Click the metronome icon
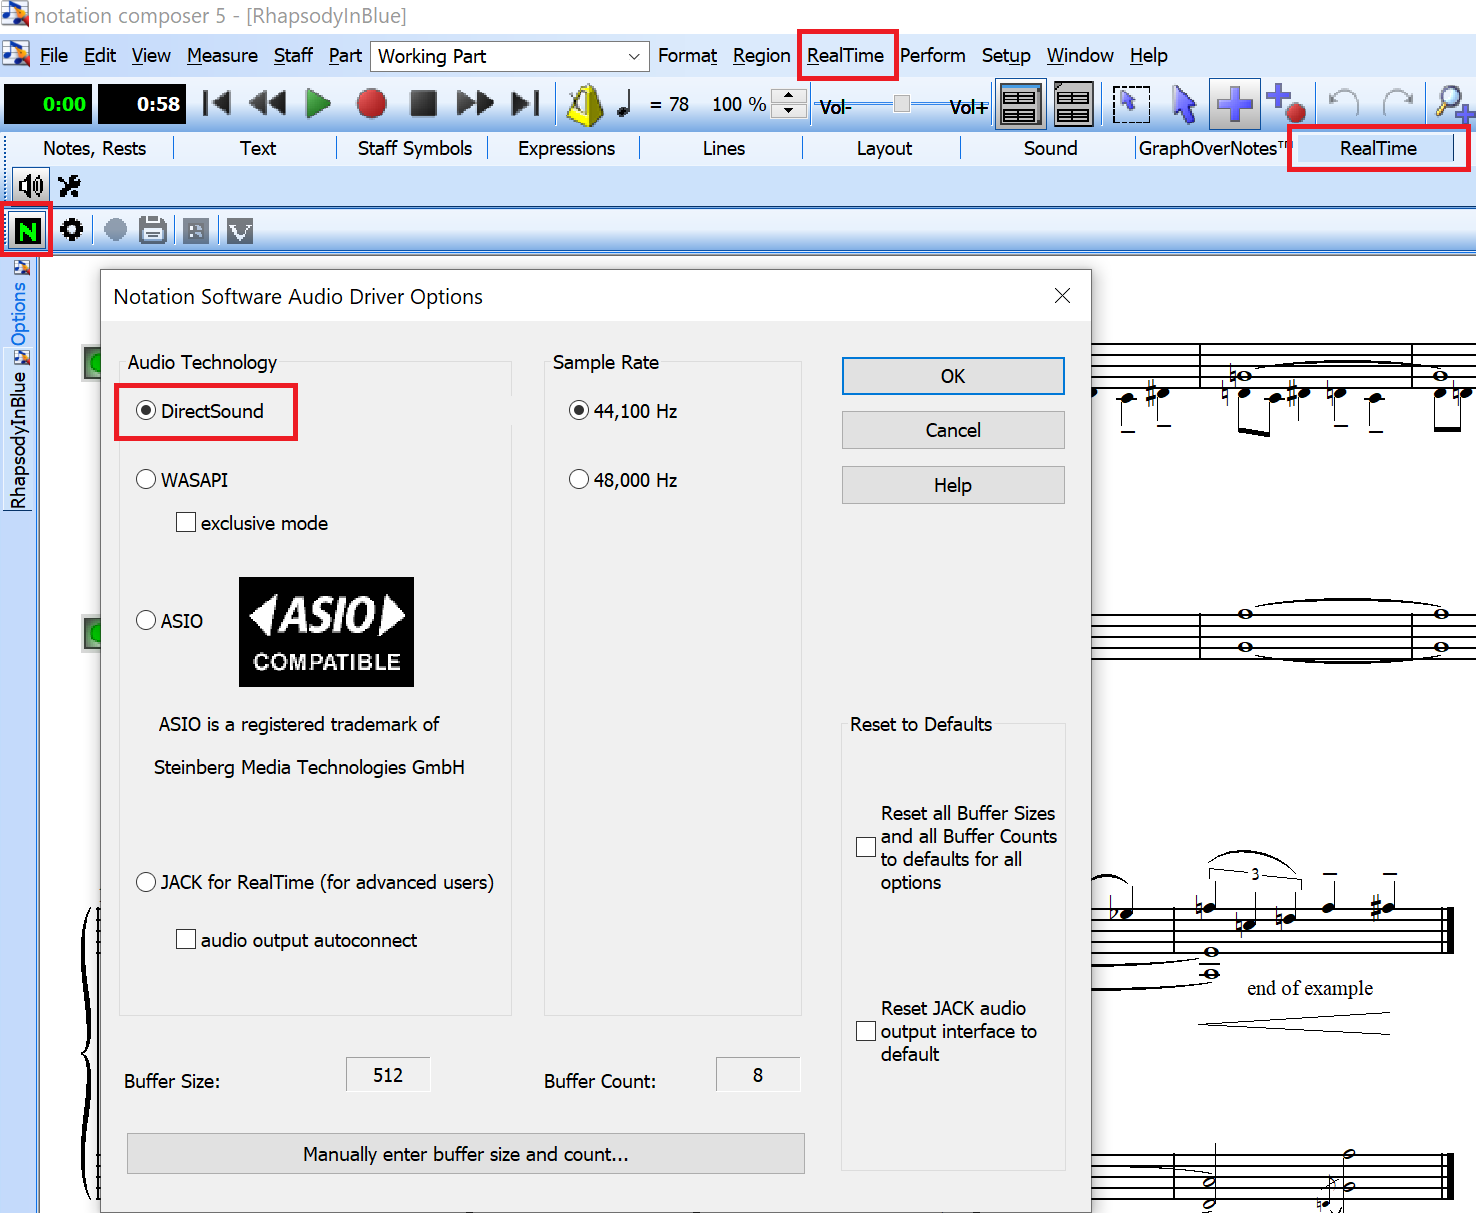Image resolution: width=1476 pixels, height=1213 pixels. pyautogui.click(x=584, y=104)
